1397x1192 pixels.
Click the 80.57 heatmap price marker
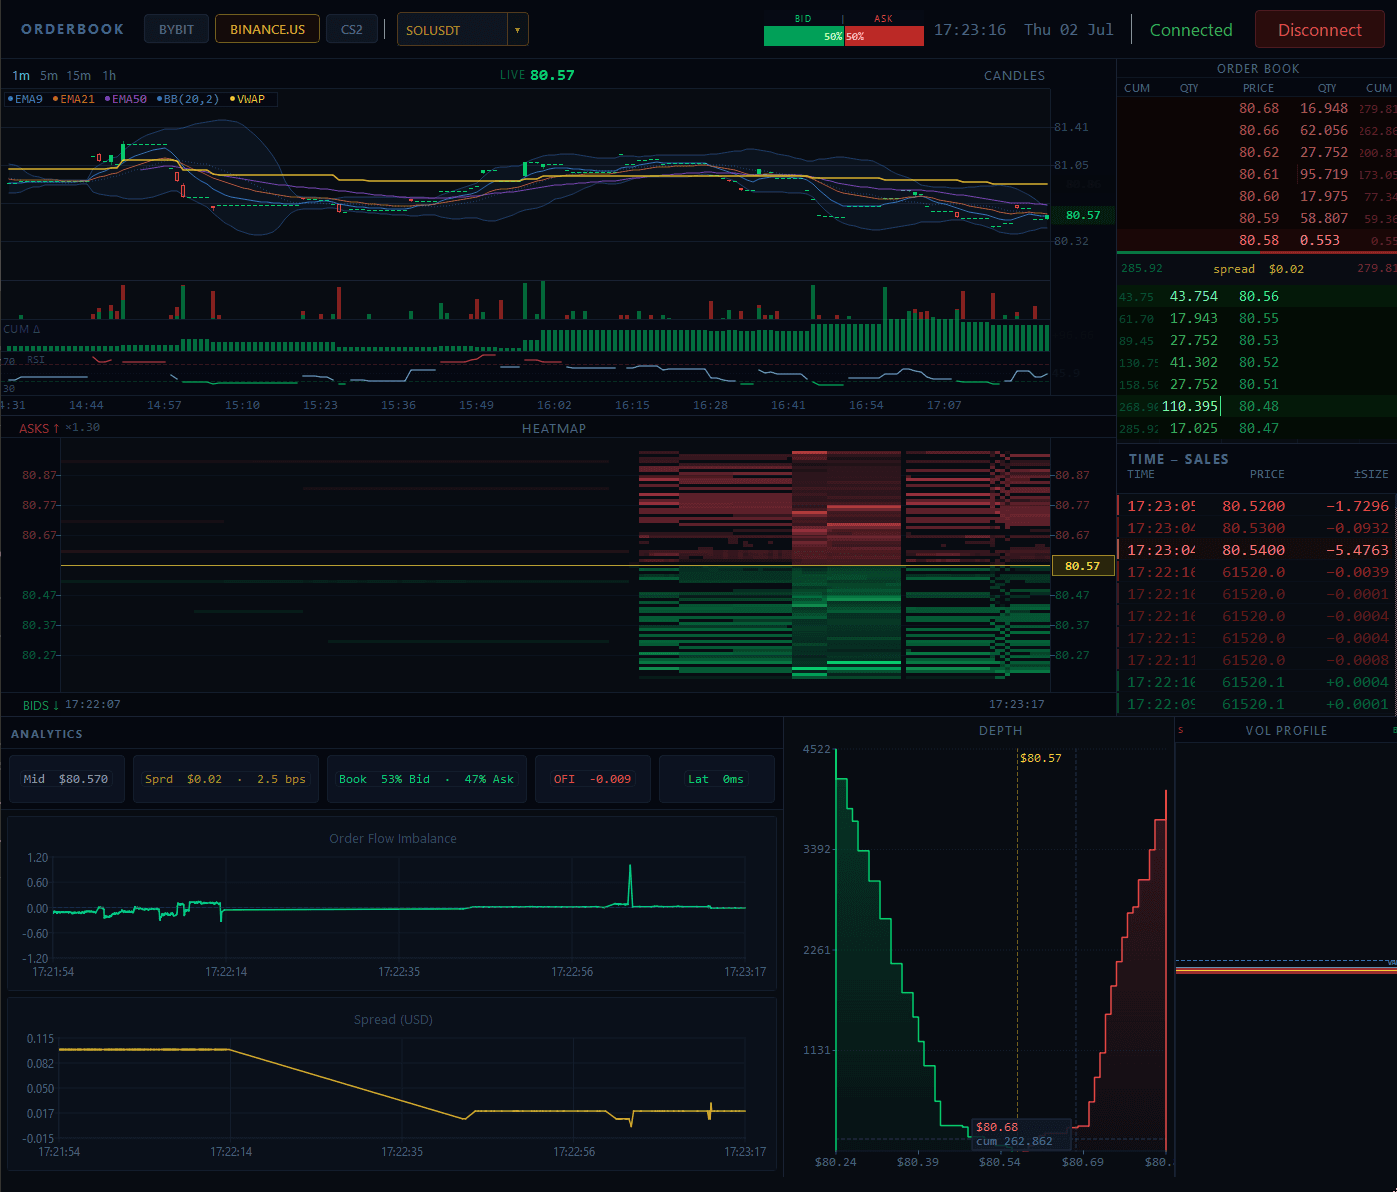pyautogui.click(x=1082, y=566)
